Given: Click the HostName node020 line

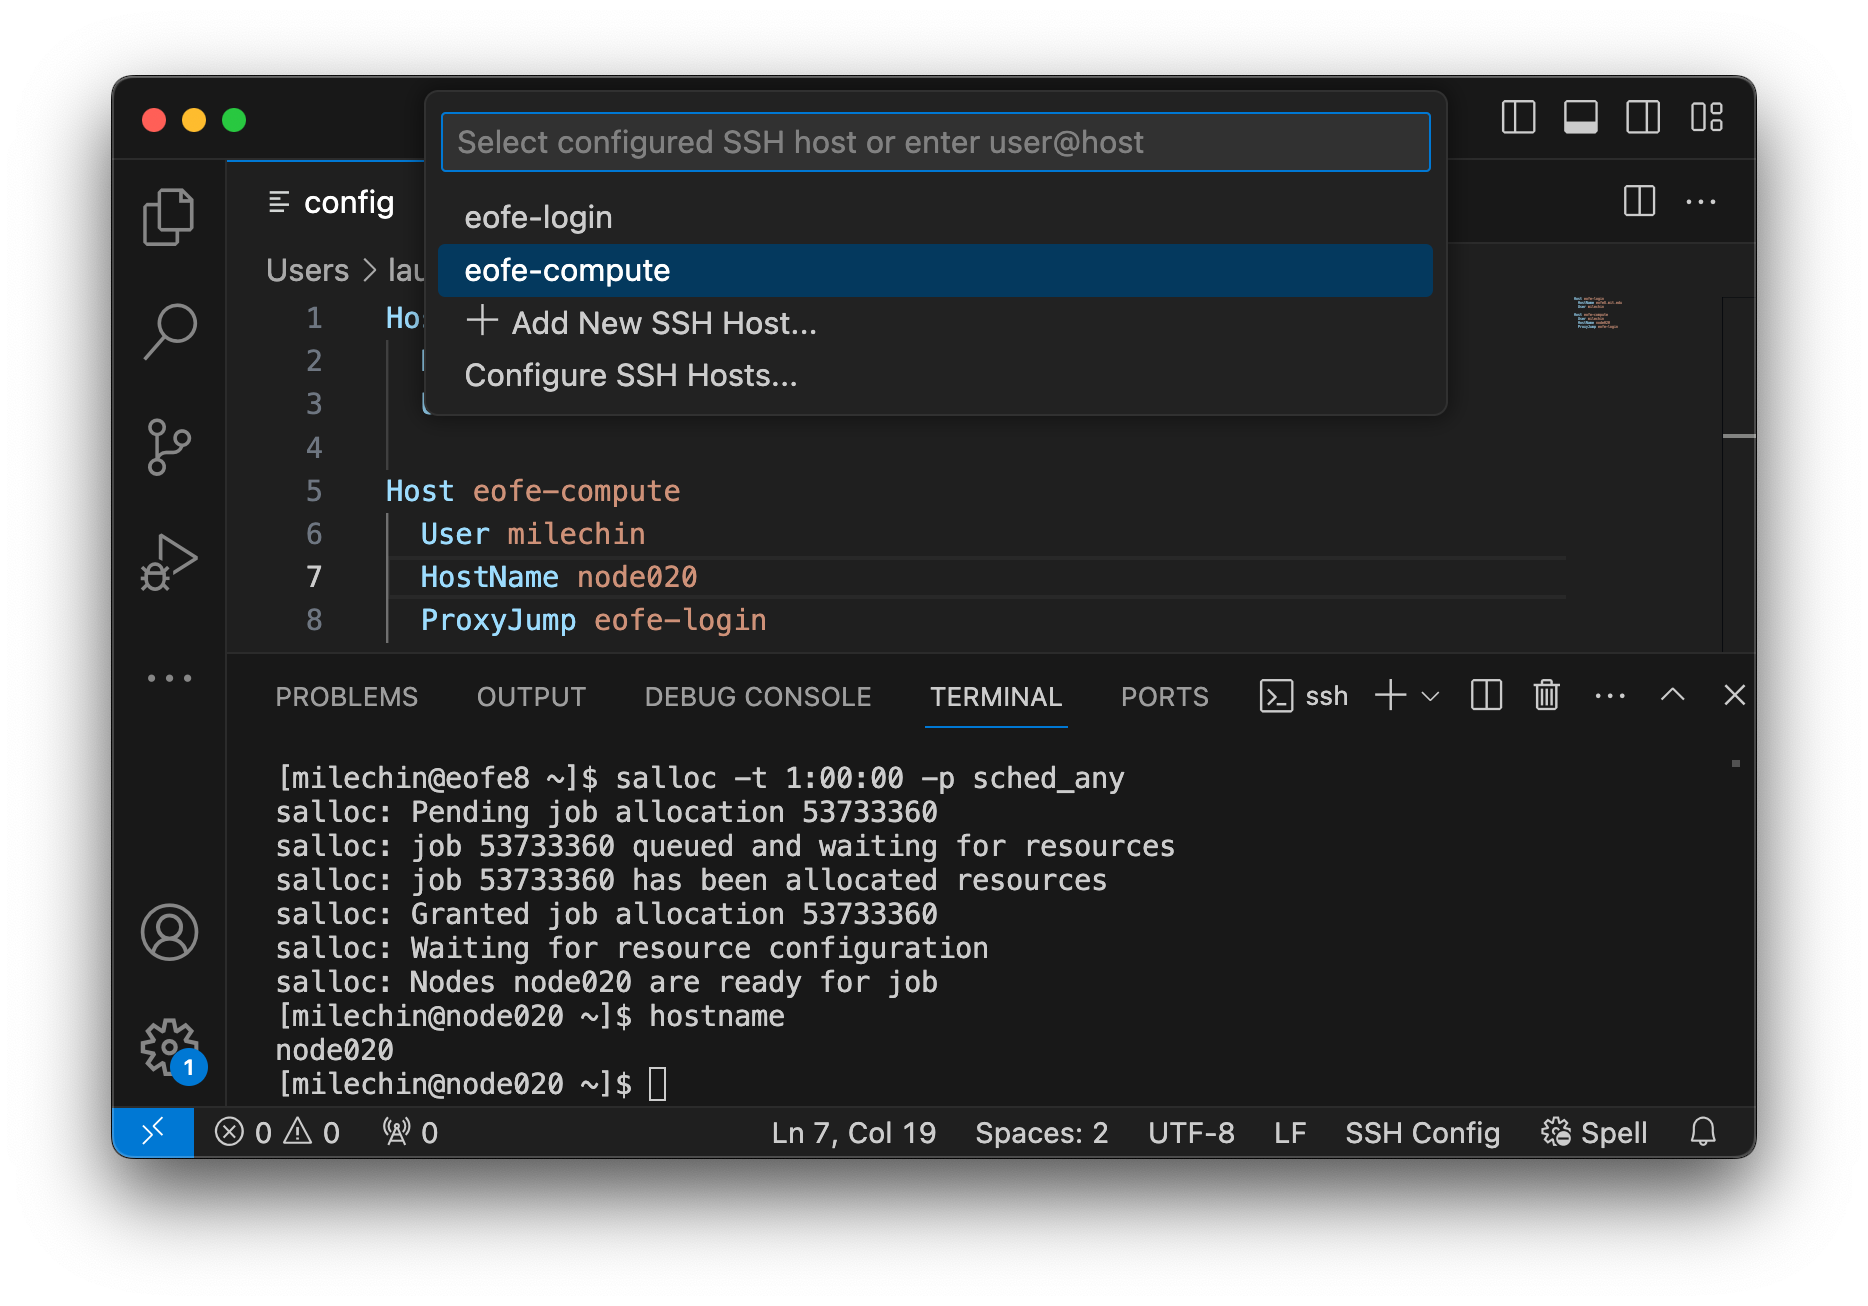Looking at the screenshot, I should (x=558, y=577).
